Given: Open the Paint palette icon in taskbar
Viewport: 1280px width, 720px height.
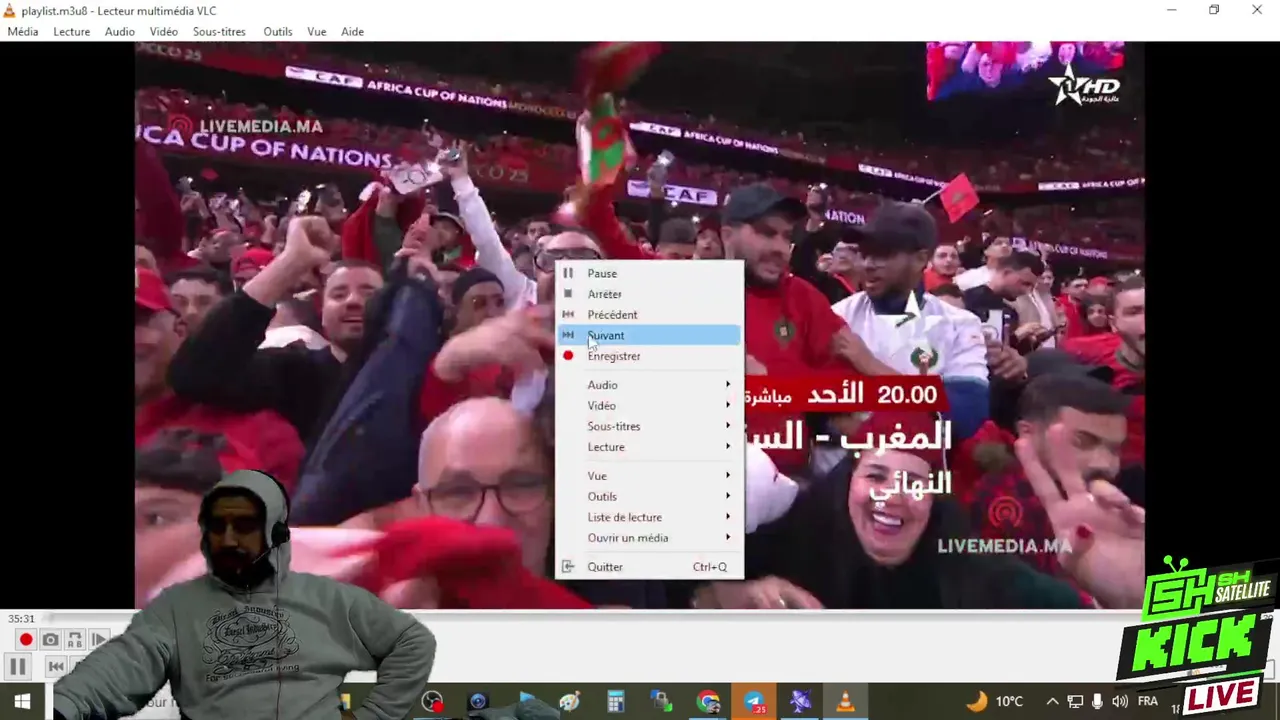Looking at the screenshot, I should click(x=570, y=702).
